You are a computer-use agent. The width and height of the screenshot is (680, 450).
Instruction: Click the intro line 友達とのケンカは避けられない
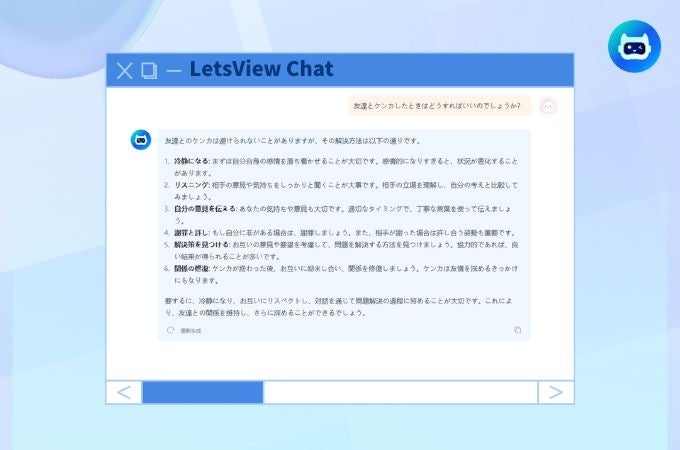click(x=292, y=141)
